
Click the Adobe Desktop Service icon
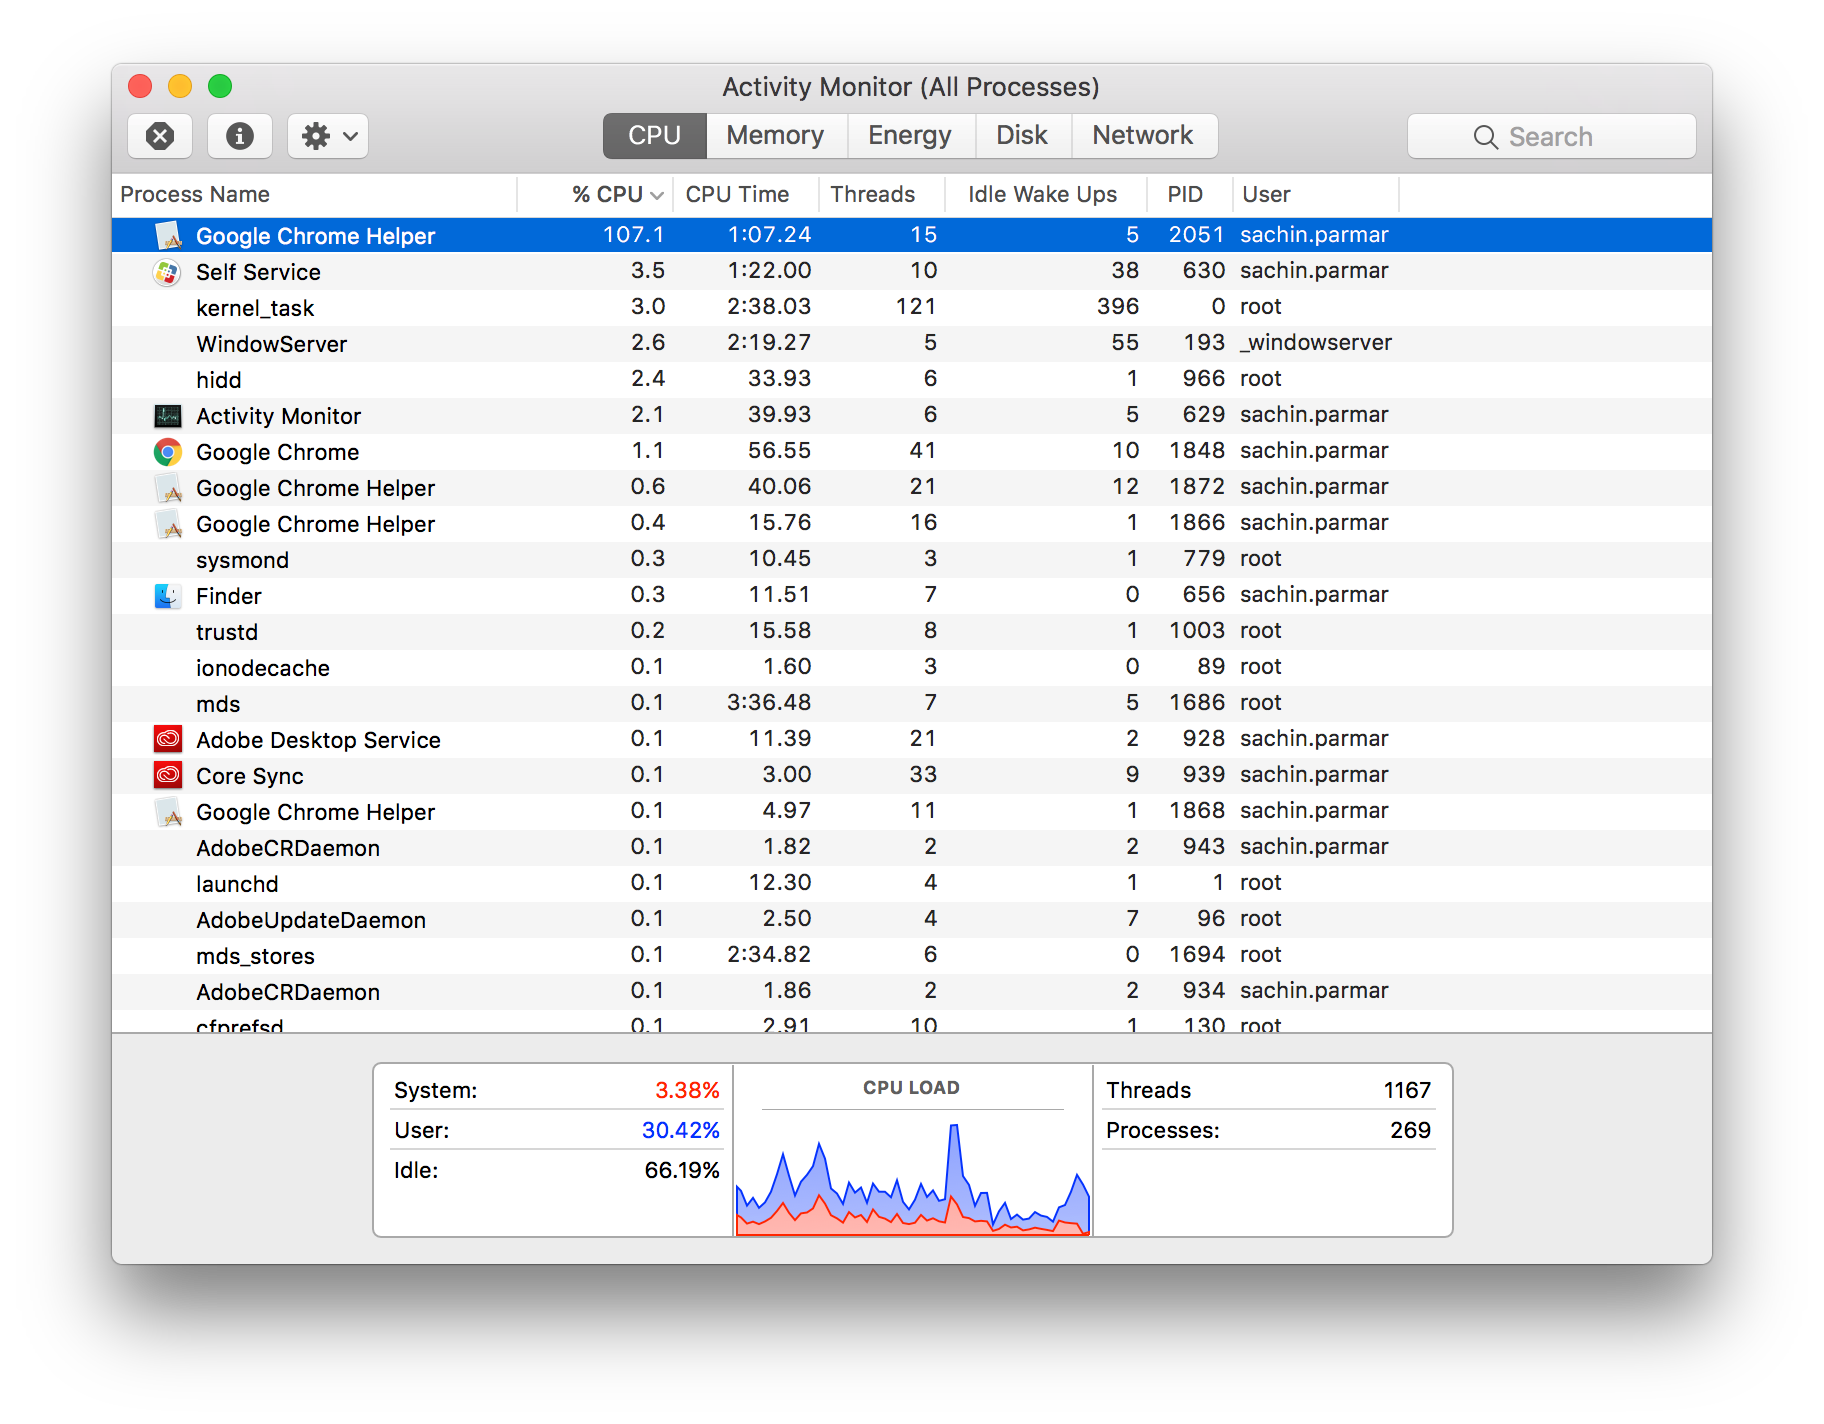pyautogui.click(x=167, y=740)
